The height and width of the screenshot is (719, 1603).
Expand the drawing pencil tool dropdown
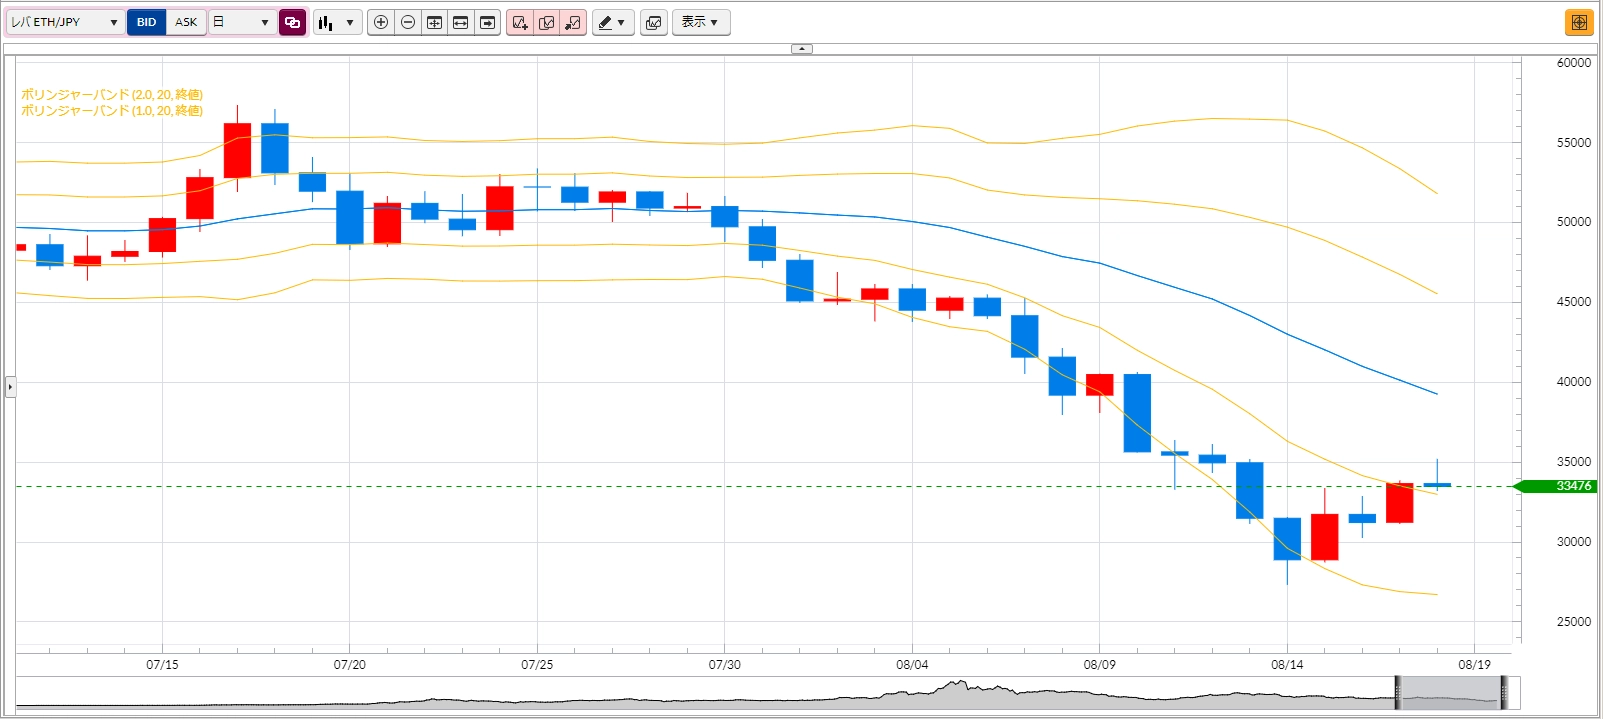[x=613, y=22]
